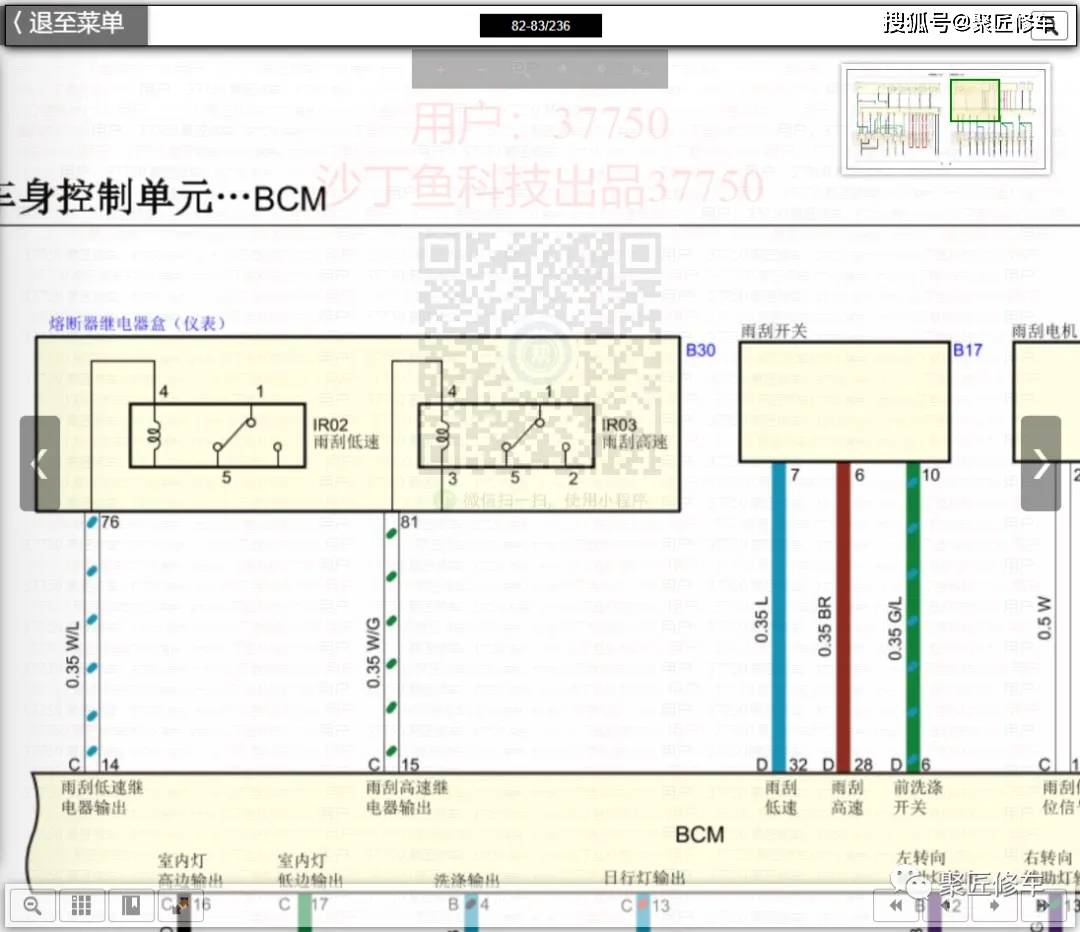Open the search magnifier in top bar
This screenshot has height=932, width=1080.
click(x=1050, y=28)
